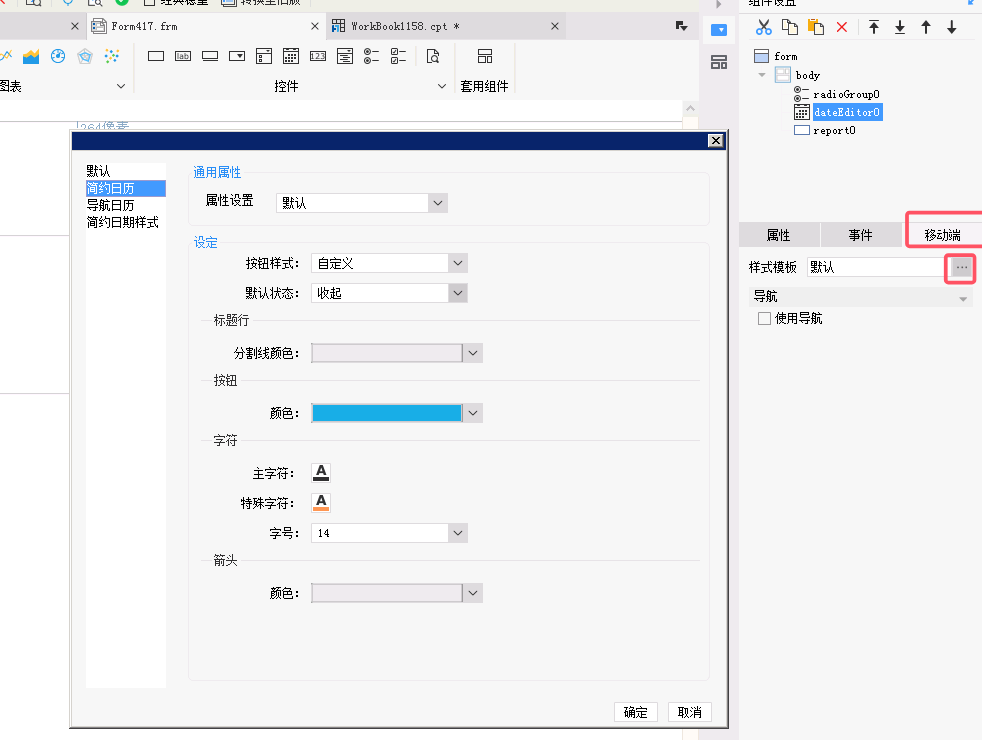Click the 取消 cancel button
The width and height of the screenshot is (982, 740).
(690, 712)
